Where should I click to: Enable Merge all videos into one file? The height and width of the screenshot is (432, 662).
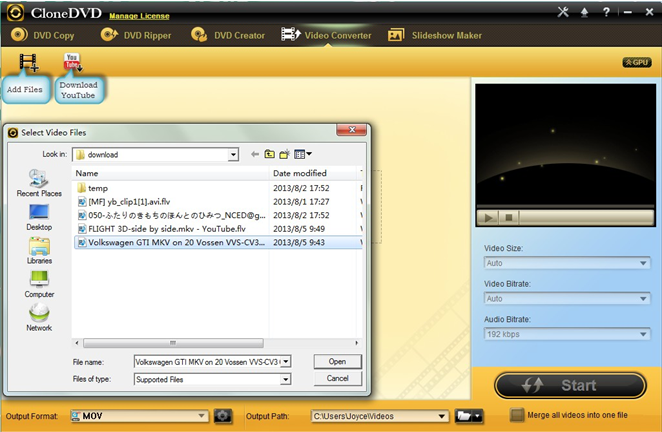(517, 415)
